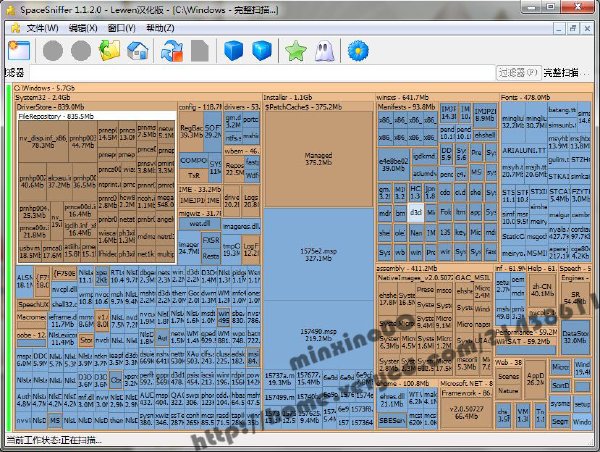Open a new view window from toolbar

pos(19,51)
